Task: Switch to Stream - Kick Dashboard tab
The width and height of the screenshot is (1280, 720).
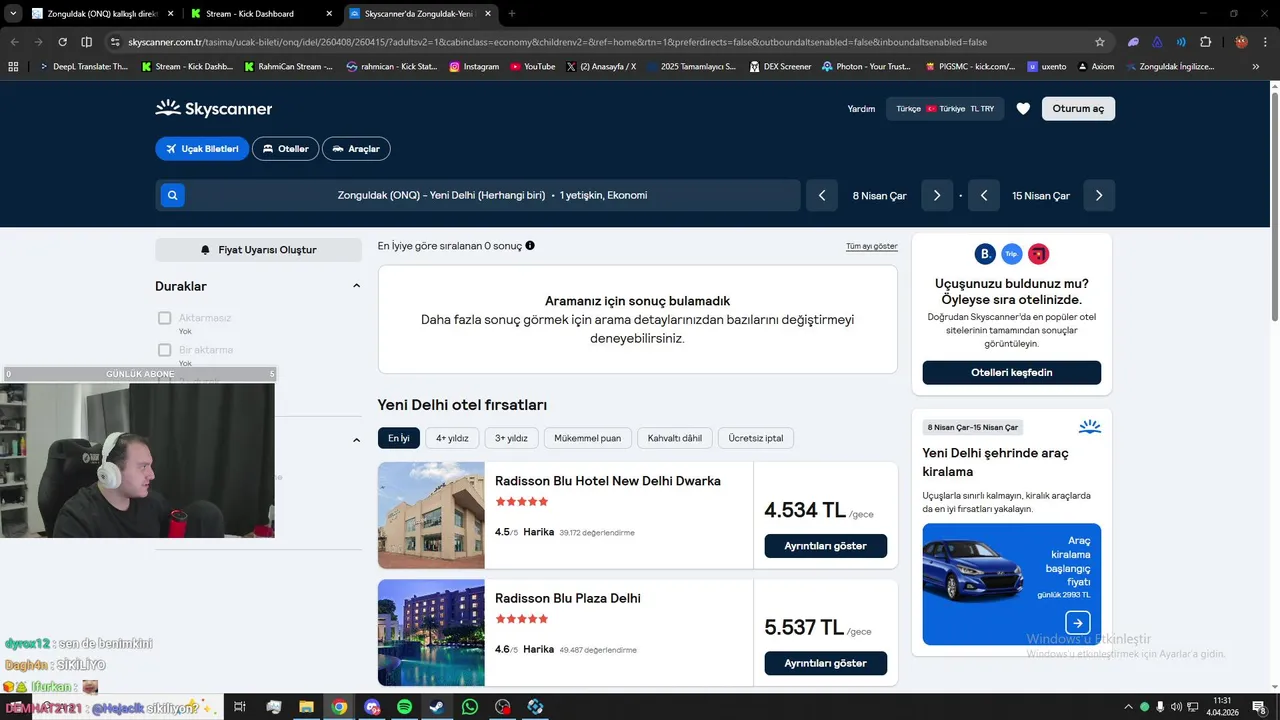Action: [x=260, y=14]
